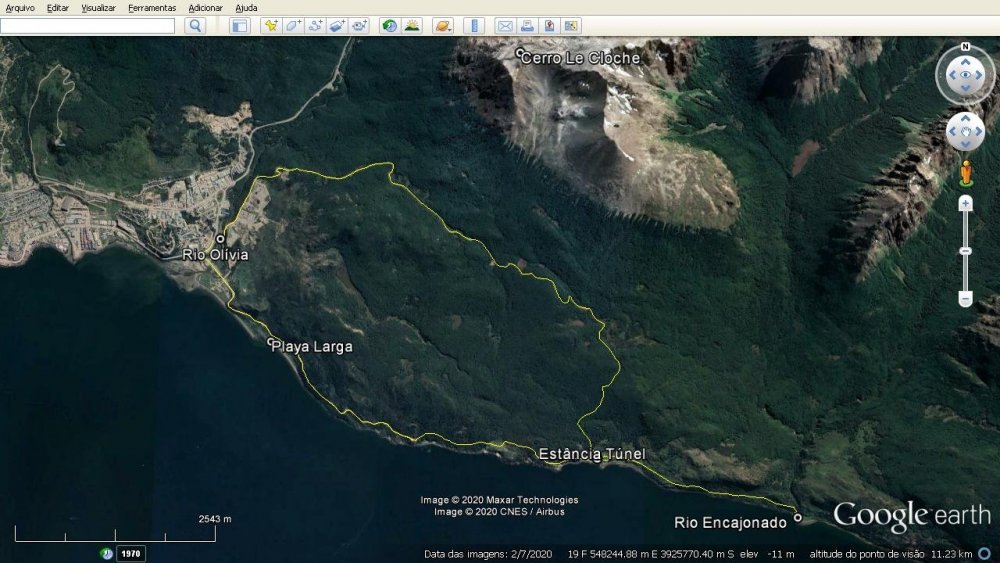Open the Arquivo menu

pos(20,8)
